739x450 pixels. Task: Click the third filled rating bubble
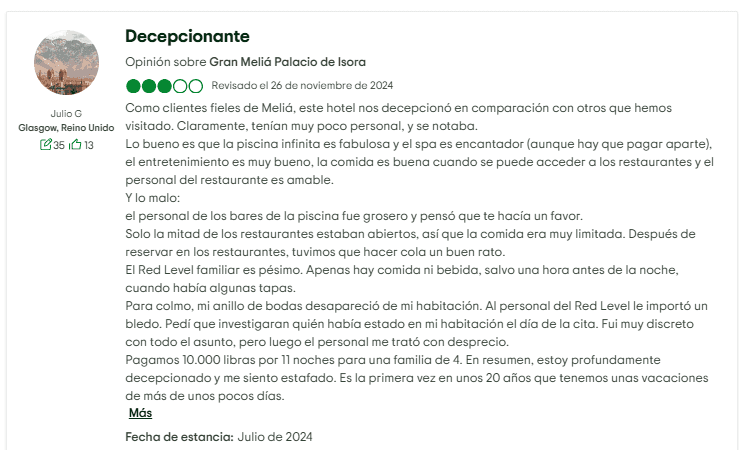pyautogui.click(x=164, y=86)
